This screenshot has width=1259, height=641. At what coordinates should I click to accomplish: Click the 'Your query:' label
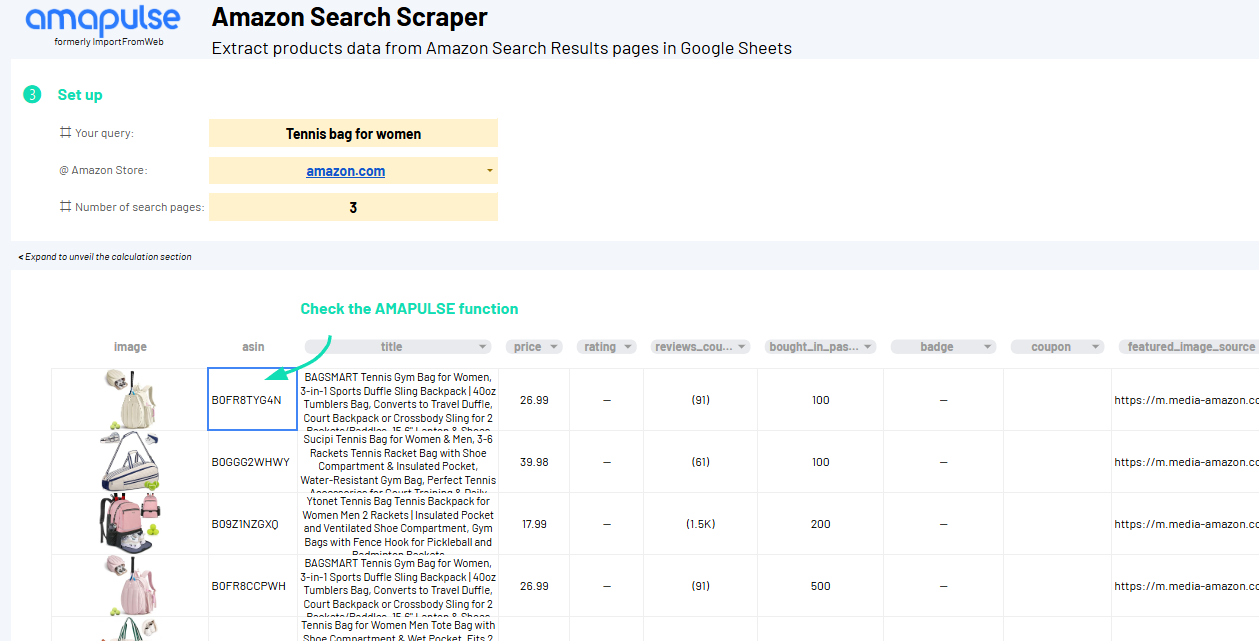click(x=104, y=133)
